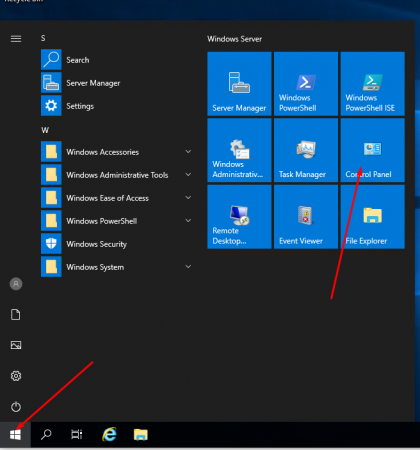
Task: Expand the Windows System folder chevron
Action: coord(188,267)
